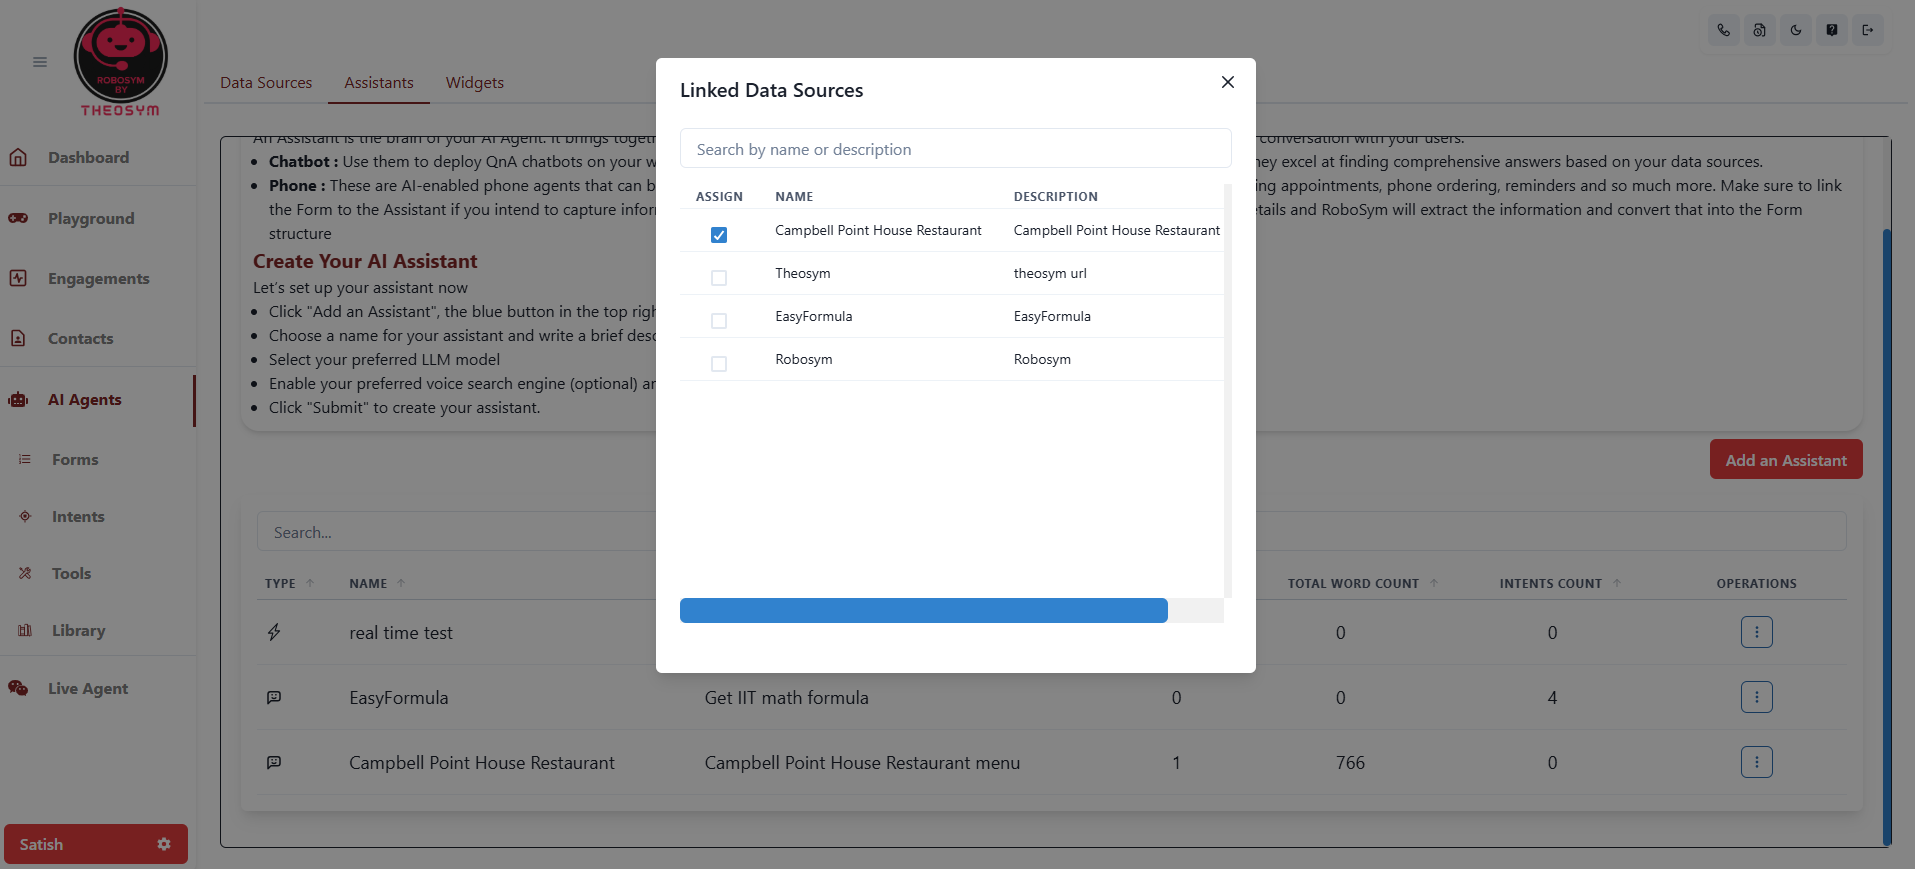Open Forms under AI Agents

click(75, 459)
